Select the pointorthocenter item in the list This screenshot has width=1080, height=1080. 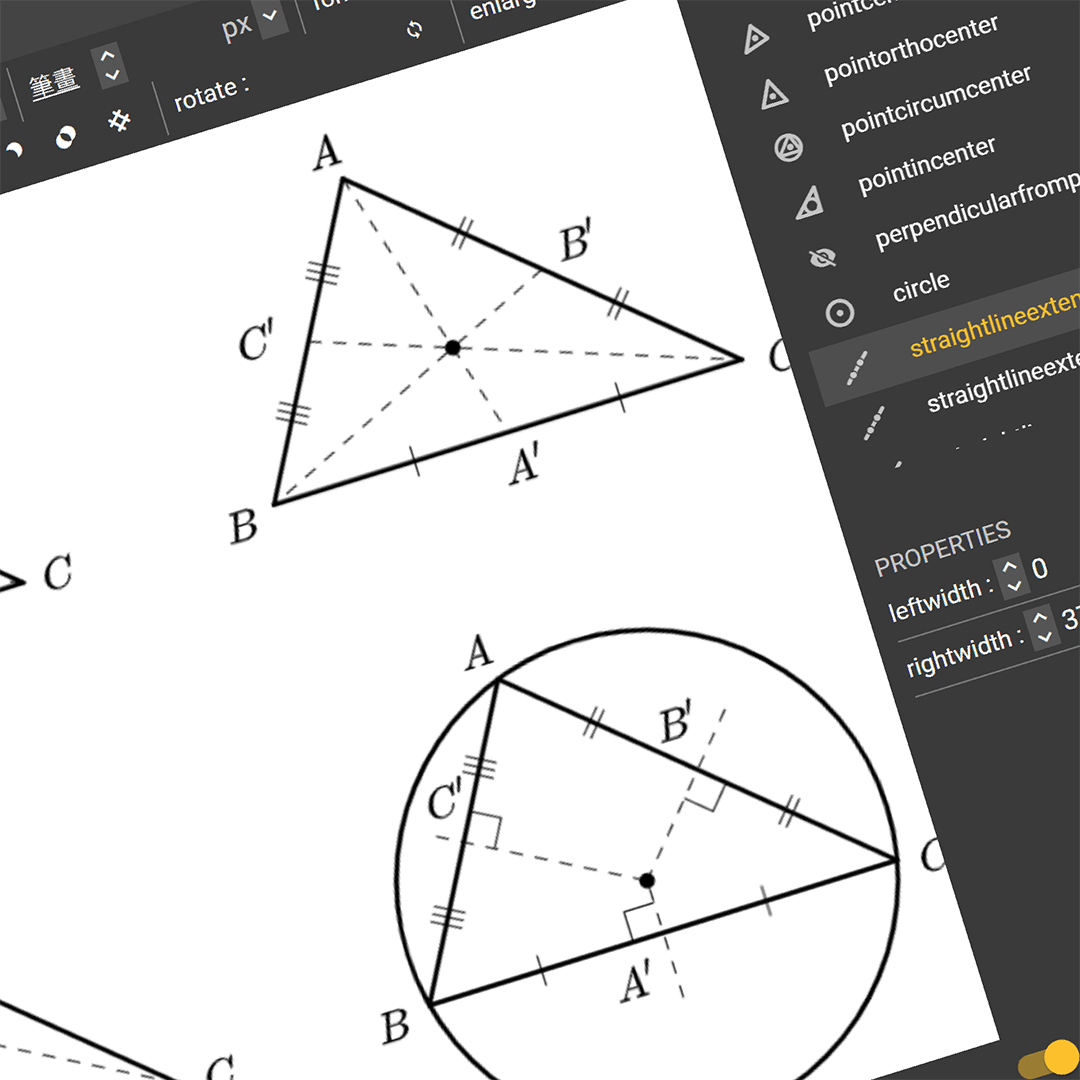click(x=911, y=50)
